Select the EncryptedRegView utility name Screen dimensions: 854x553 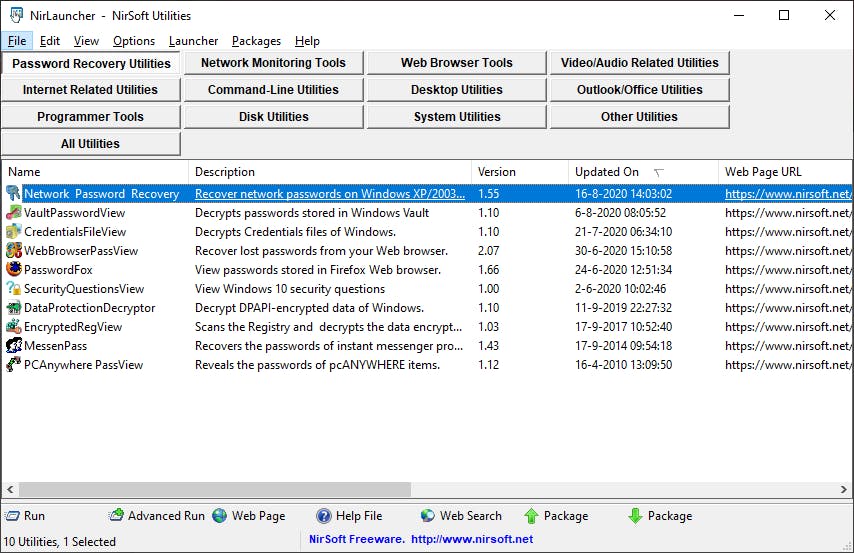(73, 327)
